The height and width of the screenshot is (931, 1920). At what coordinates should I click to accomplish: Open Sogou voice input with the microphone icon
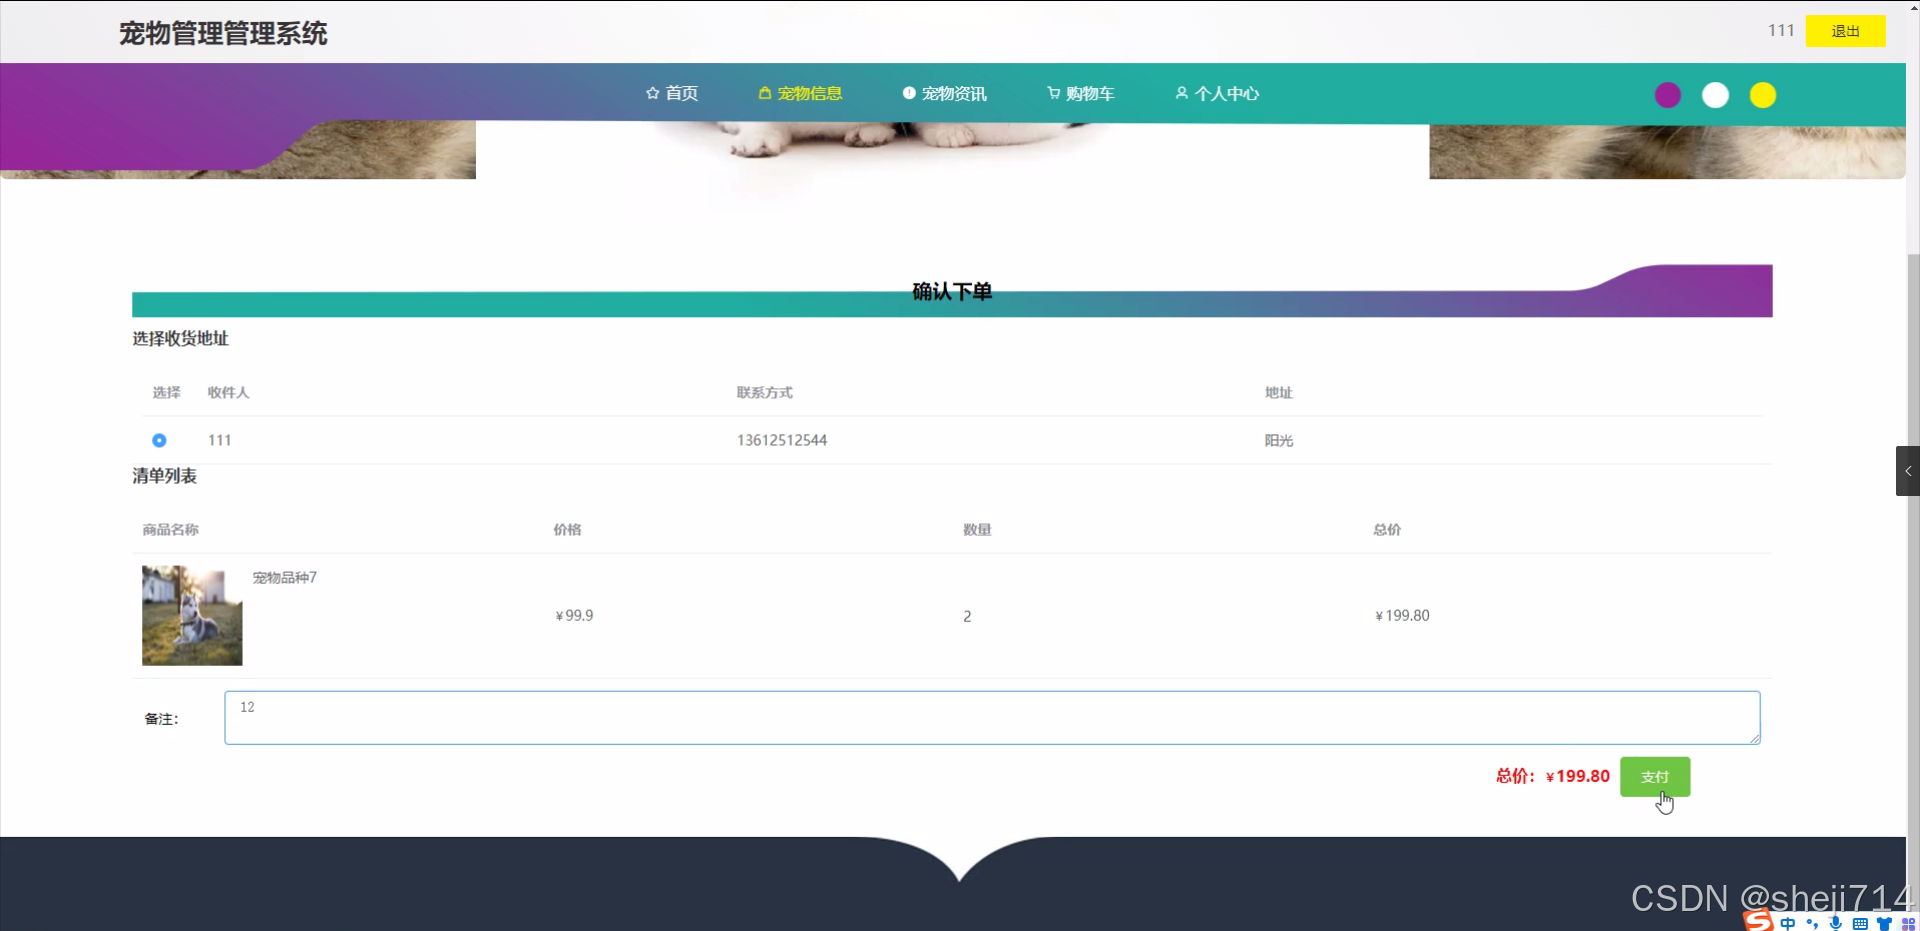click(1836, 923)
